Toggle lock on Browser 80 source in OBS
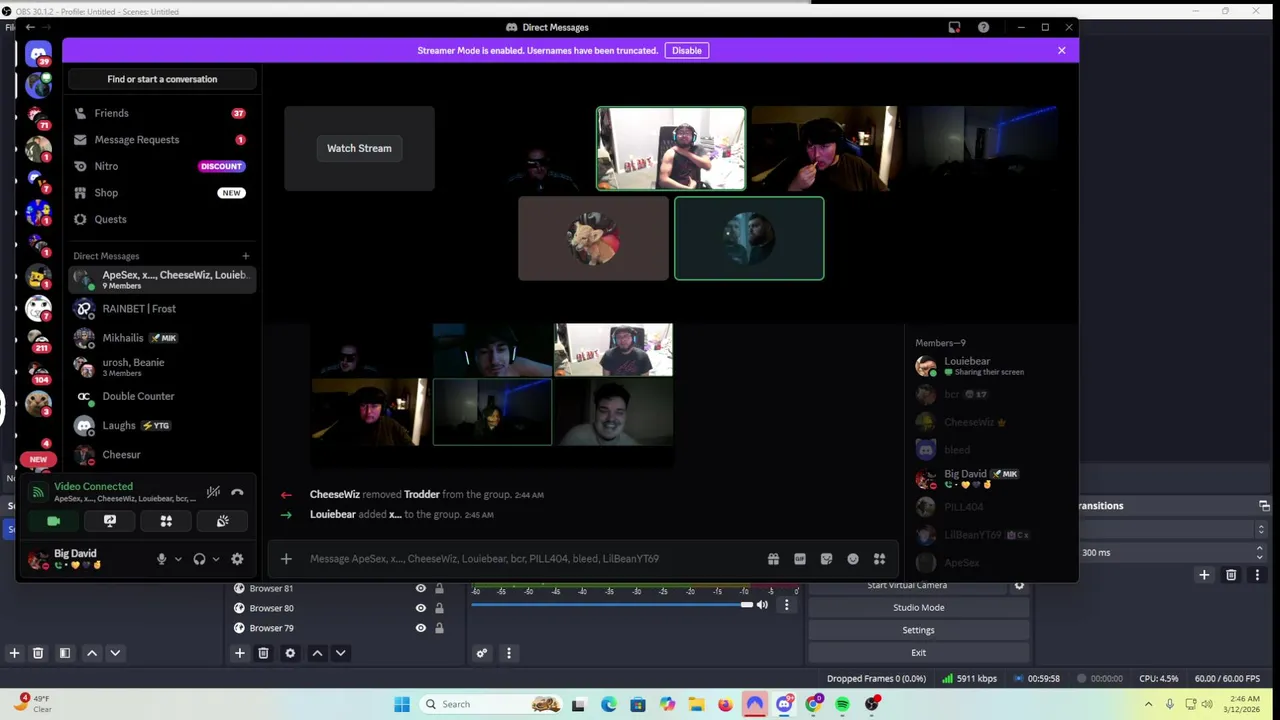The image size is (1280, 720). coord(439,608)
